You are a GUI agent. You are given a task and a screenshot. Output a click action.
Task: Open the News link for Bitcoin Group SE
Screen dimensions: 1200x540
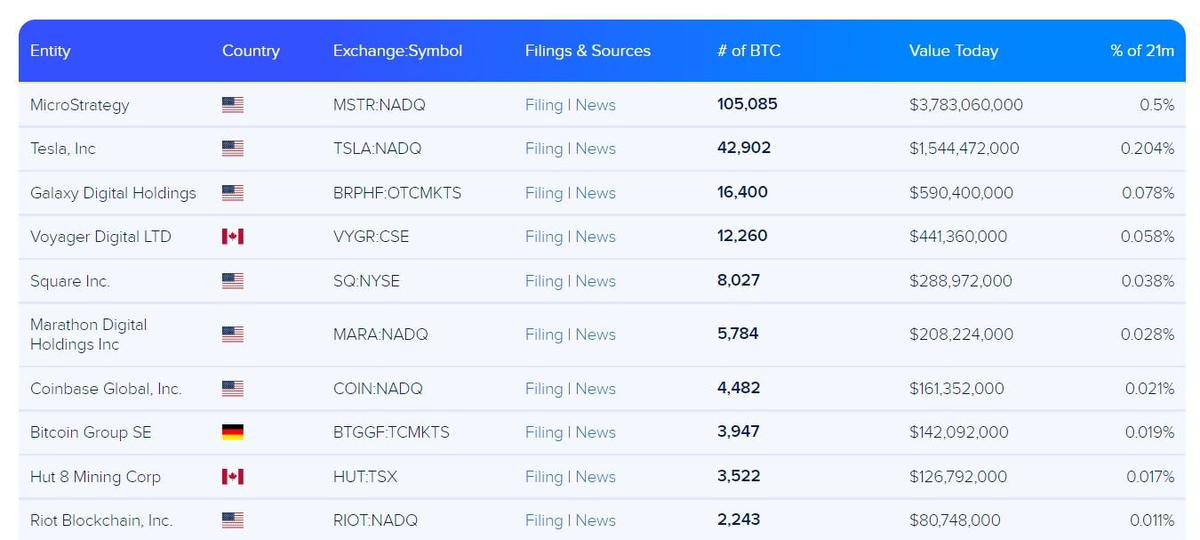click(596, 432)
